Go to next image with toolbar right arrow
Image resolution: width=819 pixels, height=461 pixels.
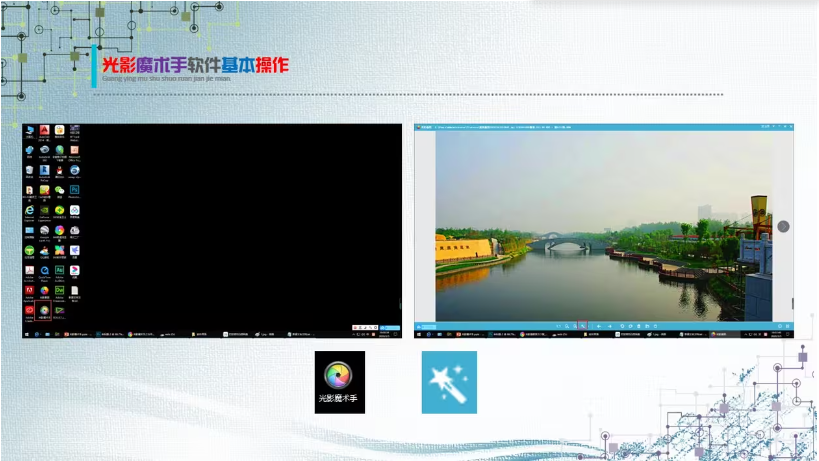click(610, 326)
